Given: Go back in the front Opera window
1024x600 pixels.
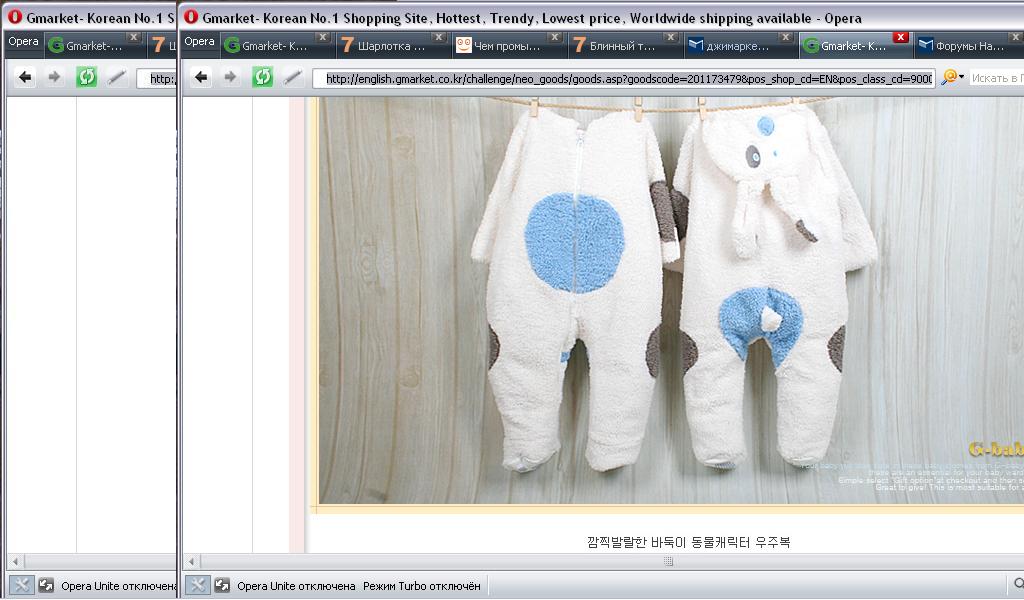Looking at the screenshot, I should pyautogui.click(x=201, y=78).
